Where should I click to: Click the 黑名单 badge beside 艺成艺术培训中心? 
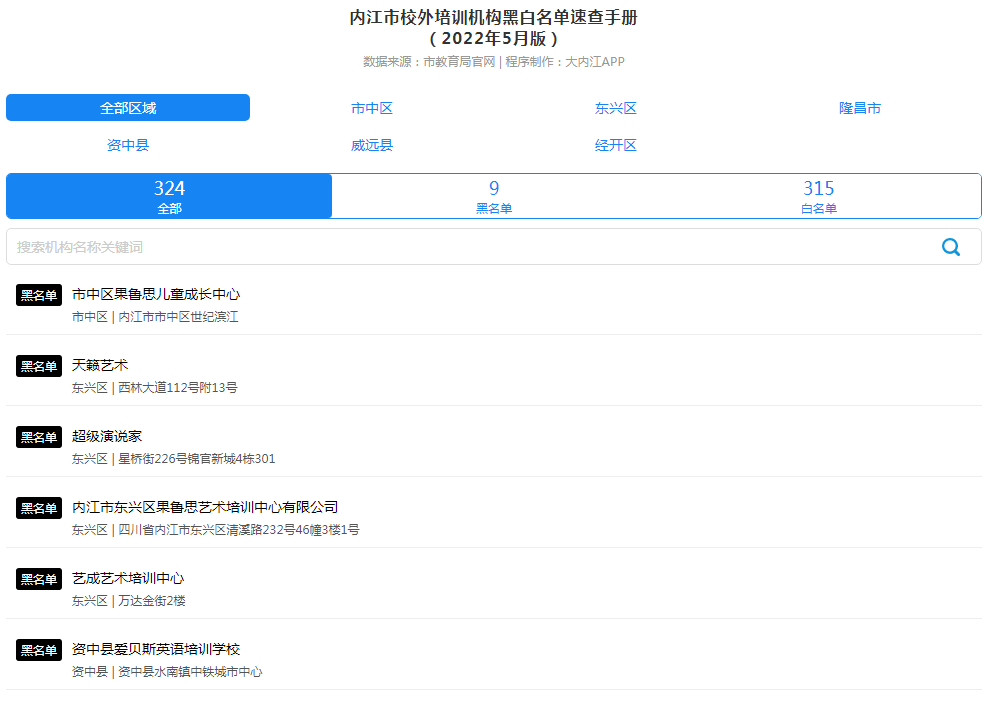click(38, 578)
